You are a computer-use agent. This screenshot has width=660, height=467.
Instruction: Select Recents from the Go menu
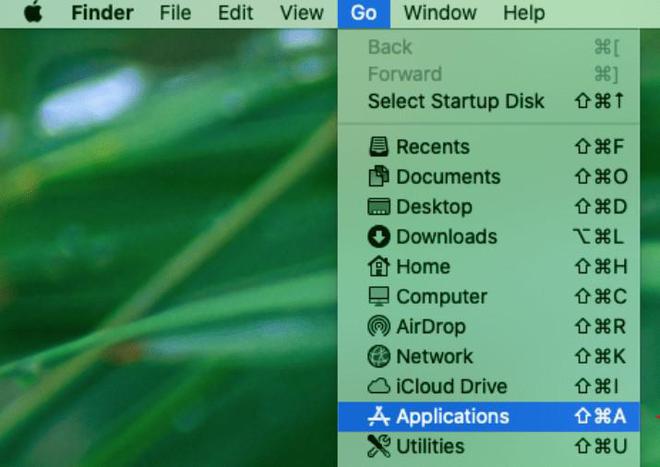pos(433,147)
